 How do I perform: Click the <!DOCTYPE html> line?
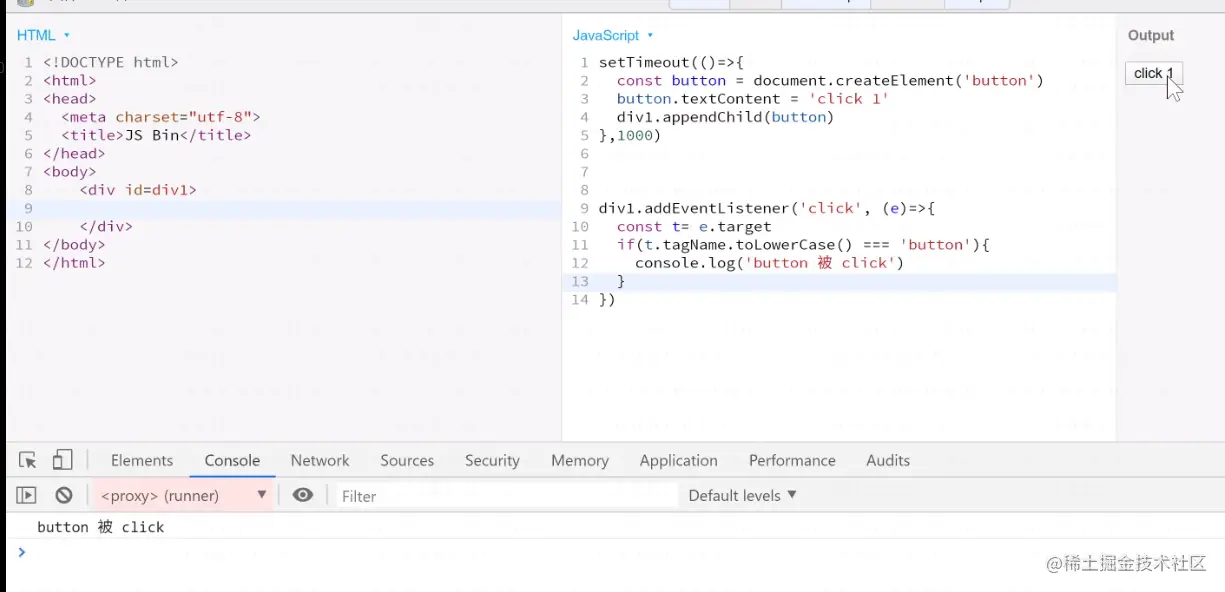(x=110, y=62)
